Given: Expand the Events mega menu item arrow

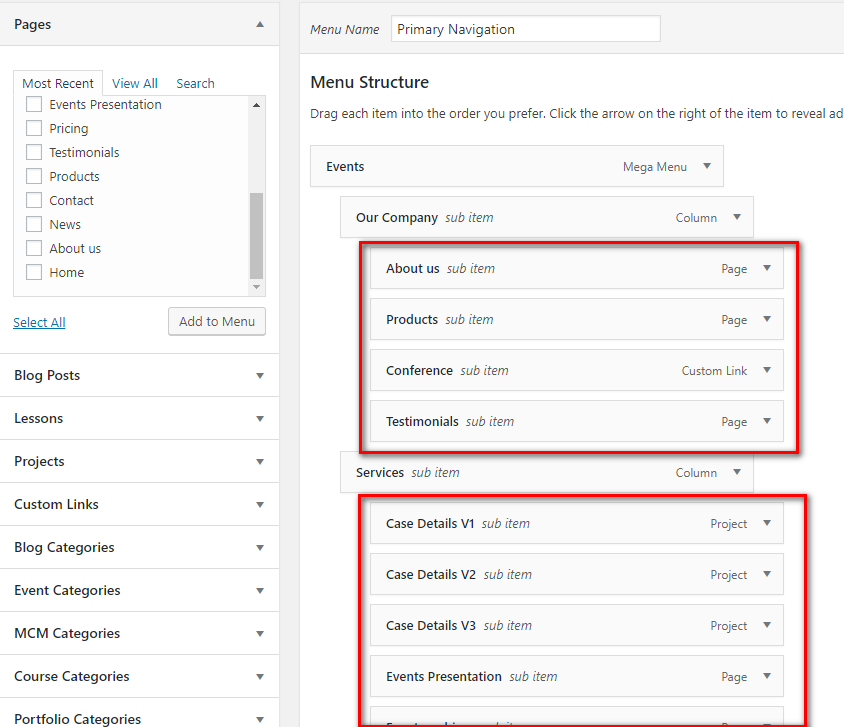Looking at the screenshot, I should (x=707, y=167).
